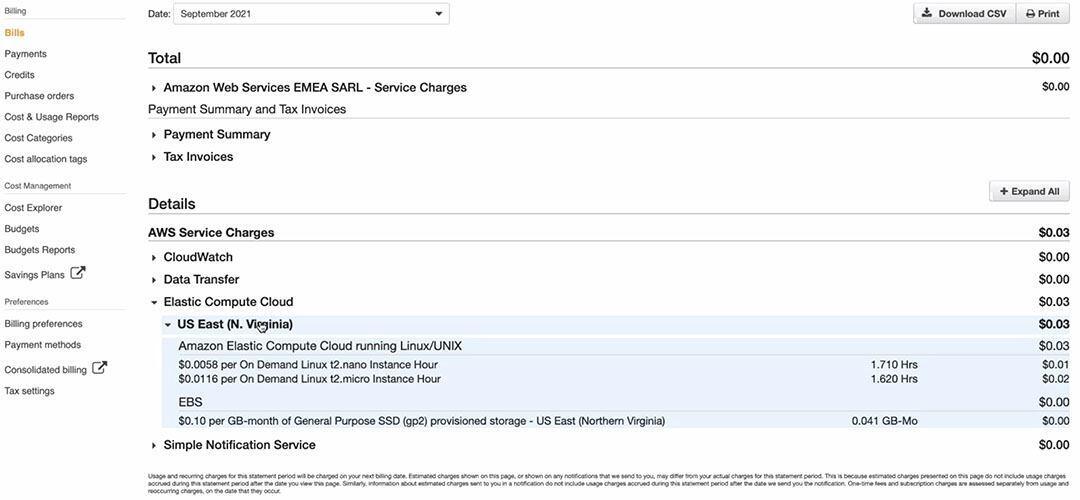This screenshot has width=1080, height=500.
Task: Open Budgets in the sidebar
Action: tap(22, 229)
